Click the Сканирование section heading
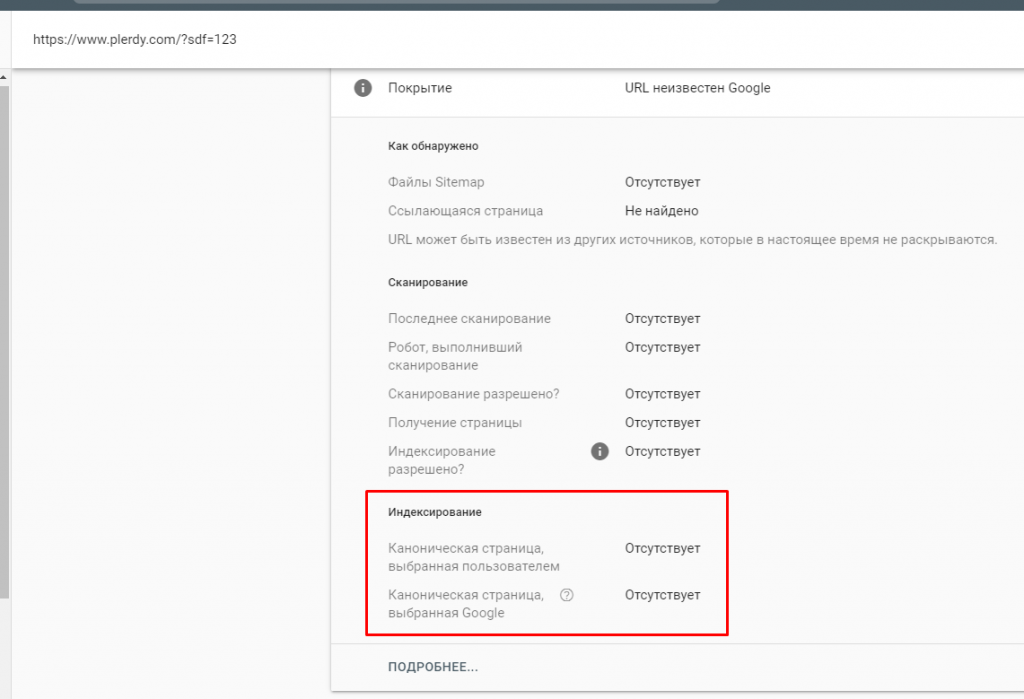The width and height of the screenshot is (1024, 699). click(427, 283)
